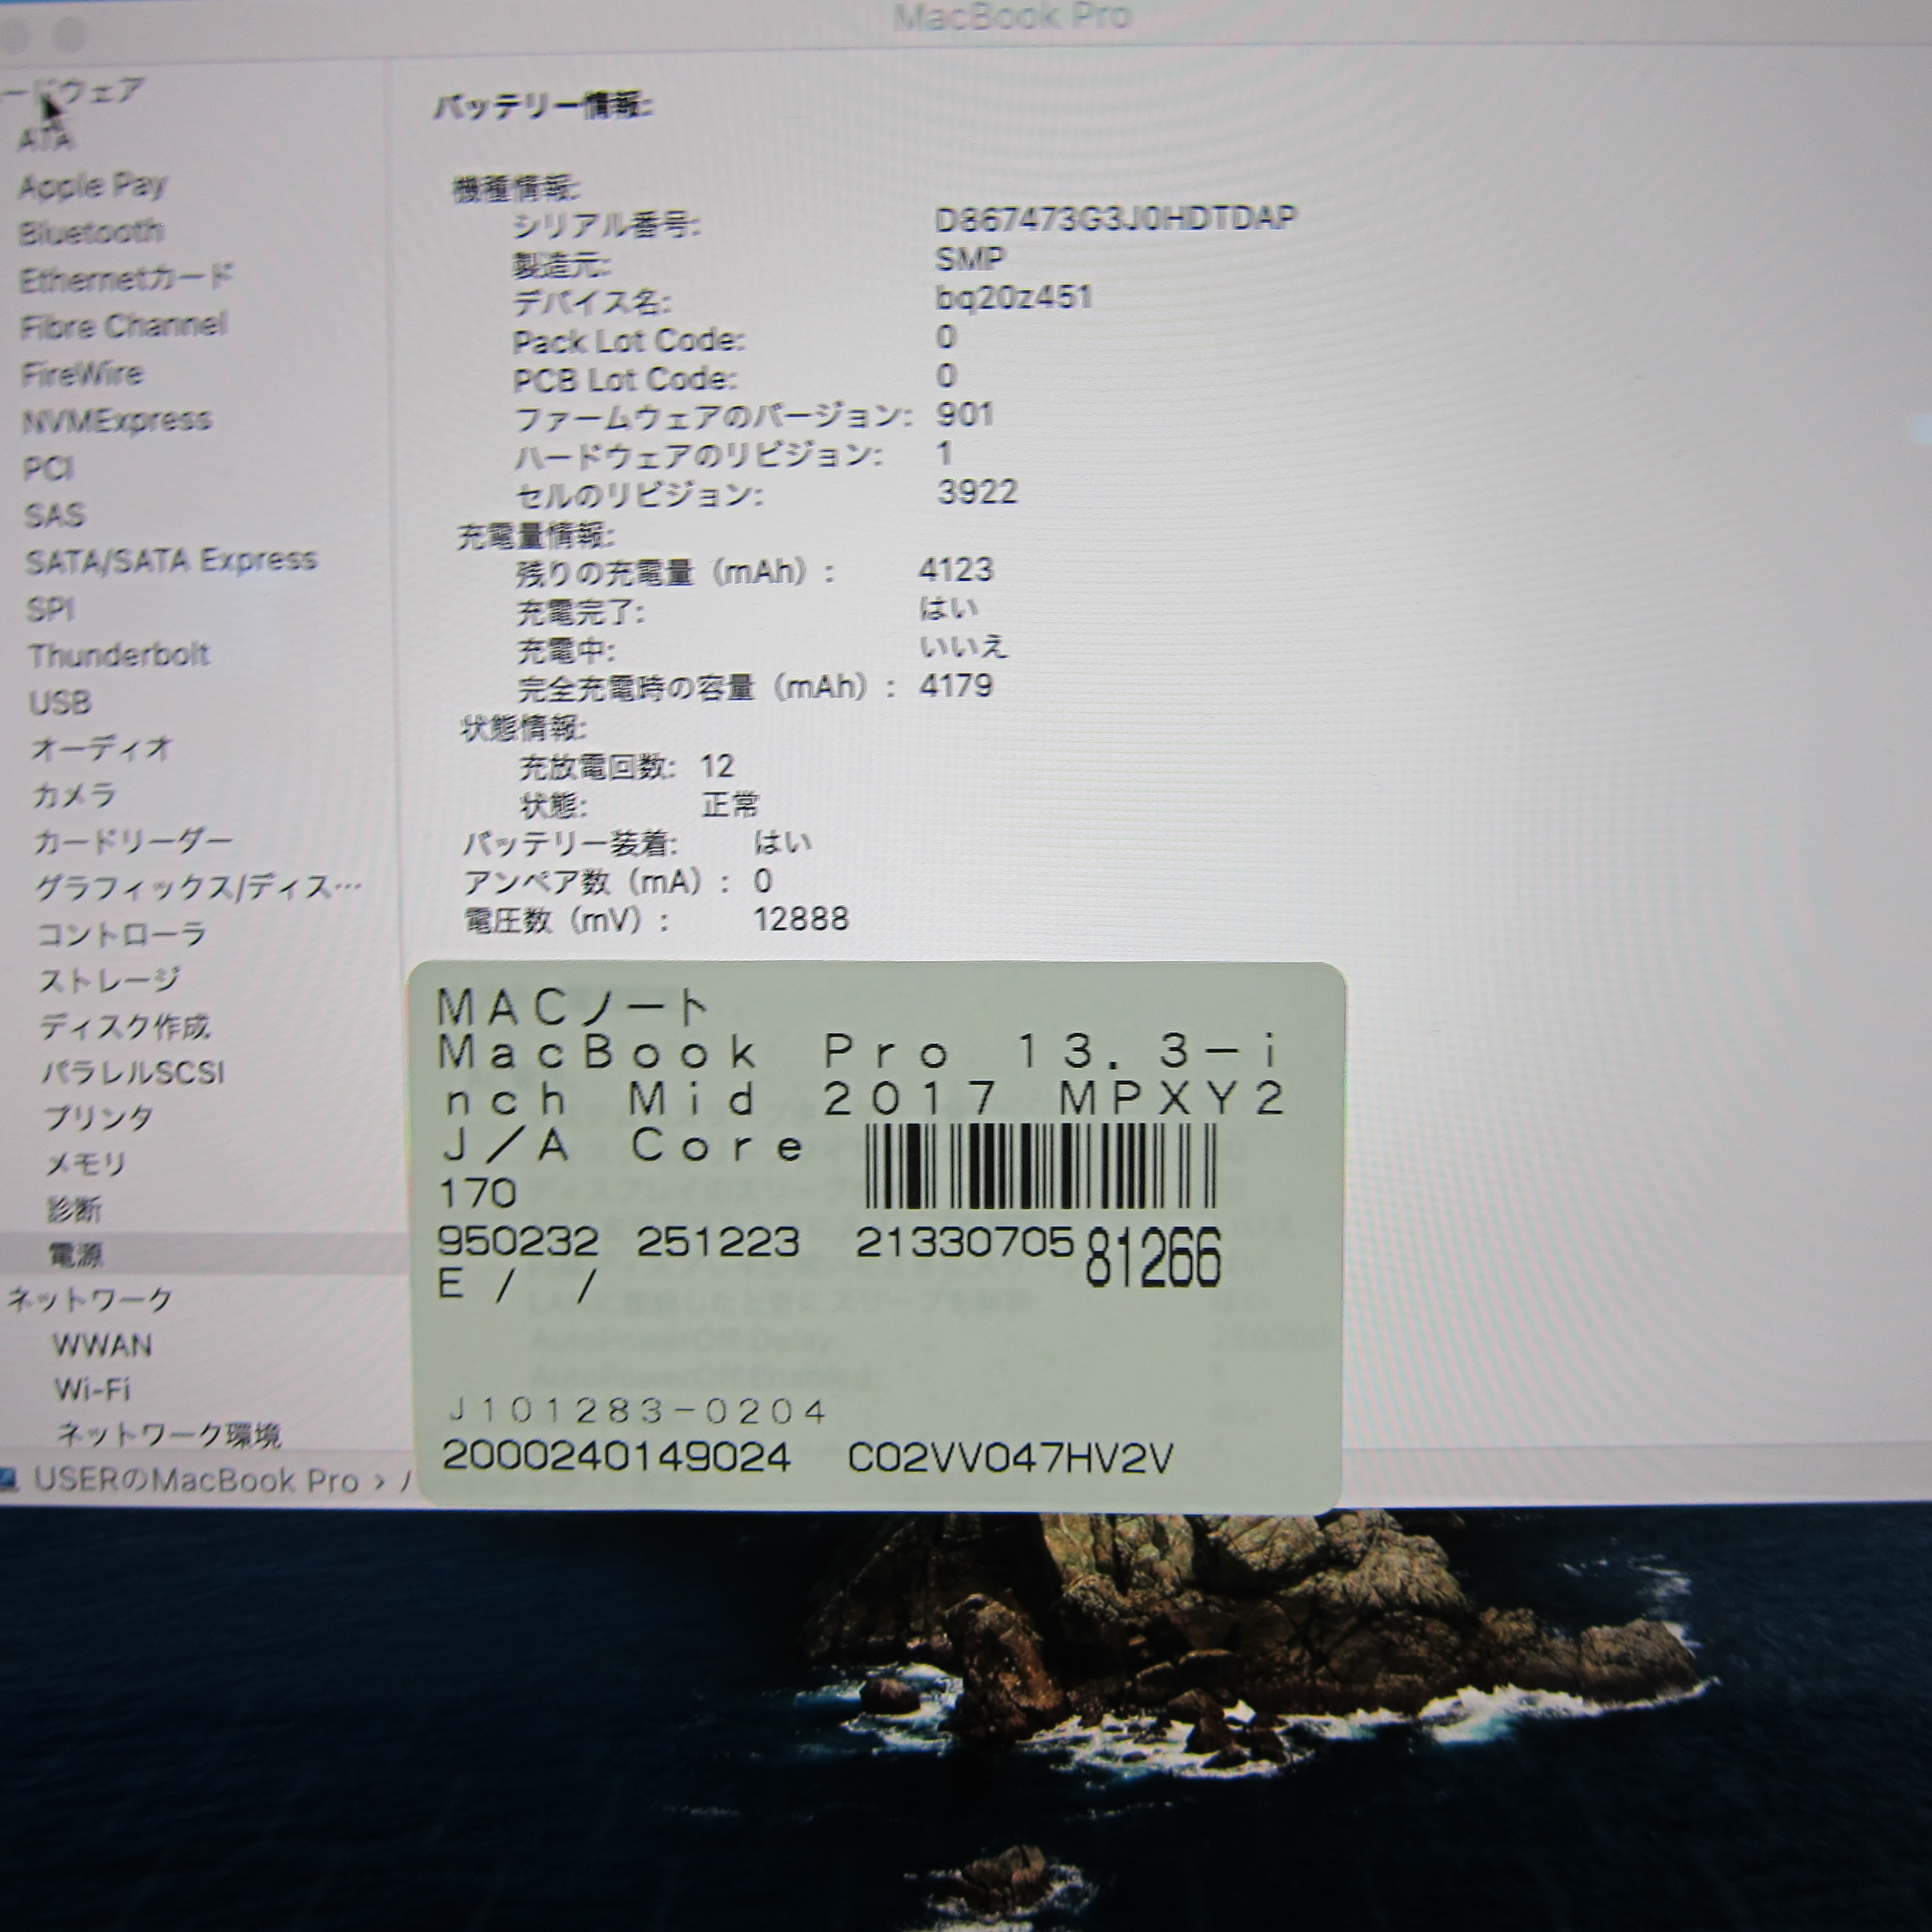Click the battery serial number value

coord(1115,218)
